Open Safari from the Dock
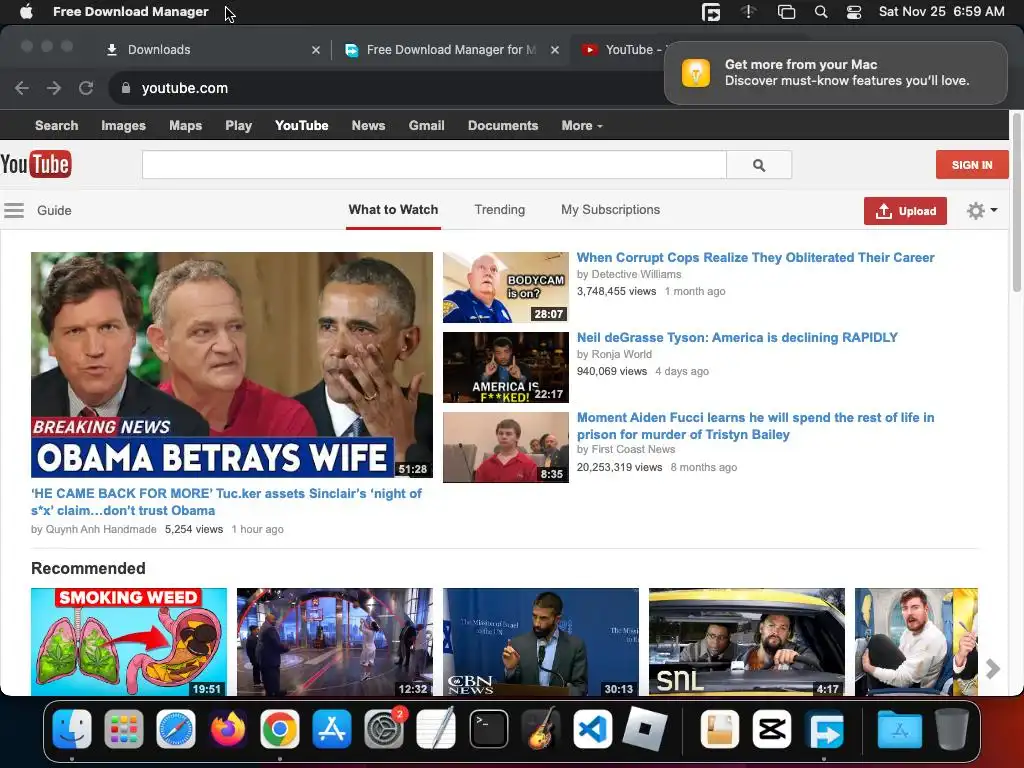 point(176,729)
